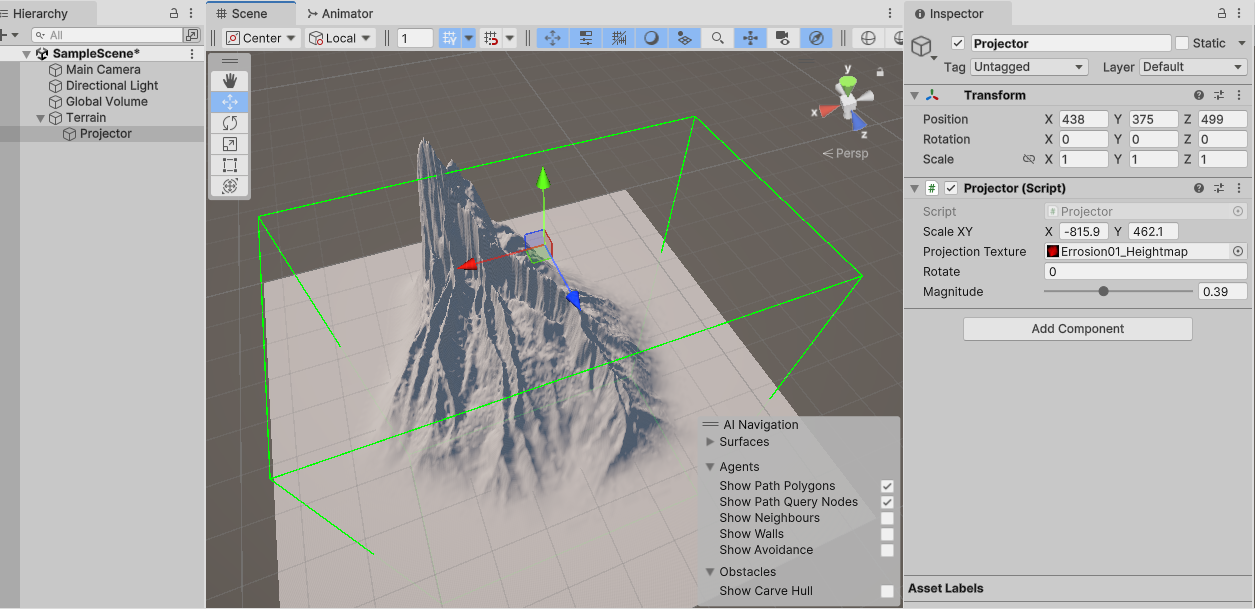Toggle the scene camera settings icon
Screen dimensions: 1255x609
783,37
